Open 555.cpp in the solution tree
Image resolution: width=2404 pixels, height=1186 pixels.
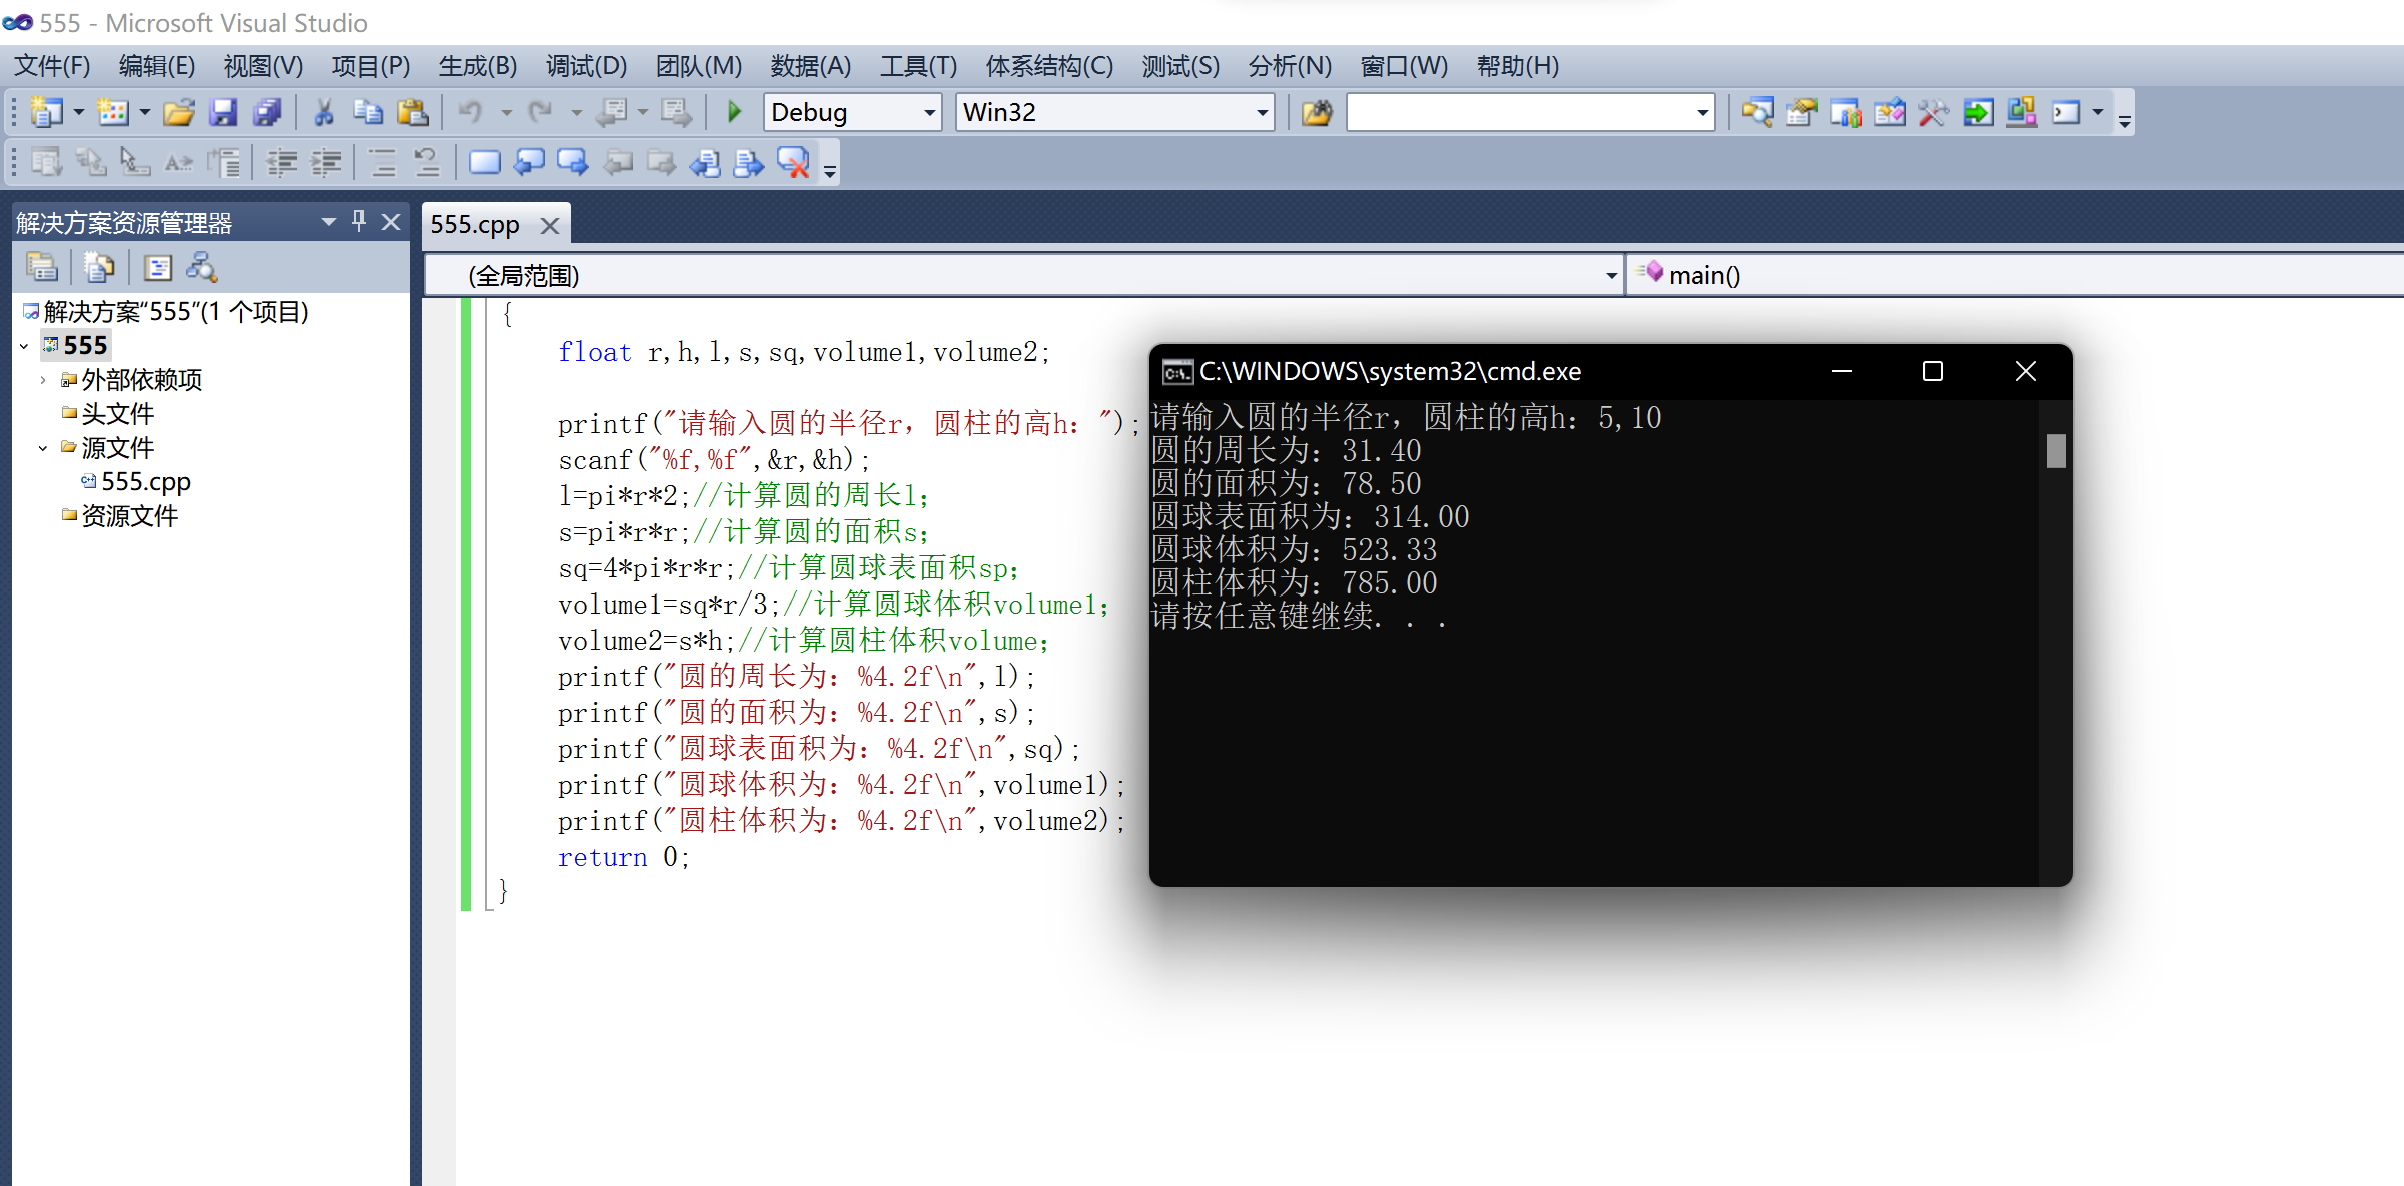pyautogui.click(x=145, y=482)
